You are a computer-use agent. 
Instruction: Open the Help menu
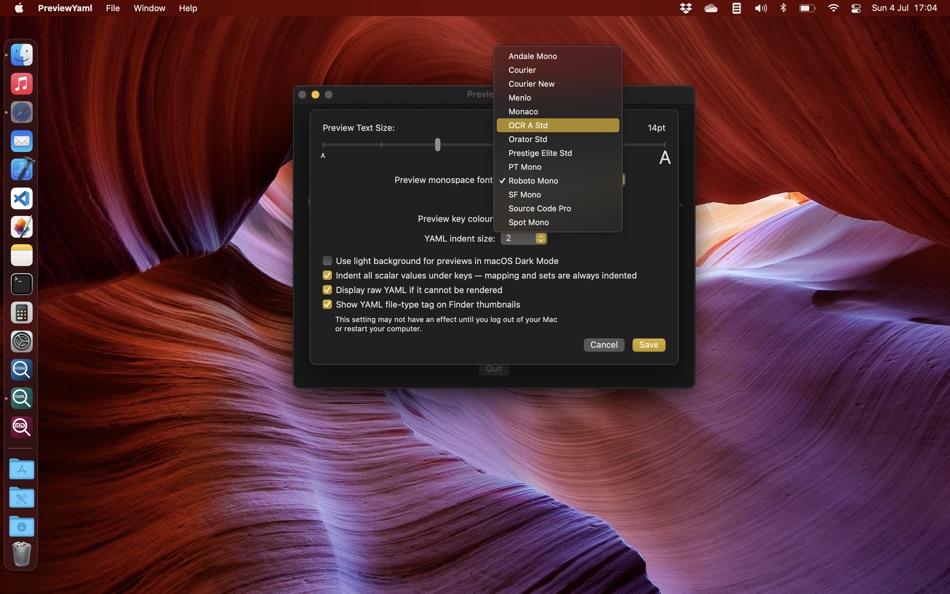188,8
